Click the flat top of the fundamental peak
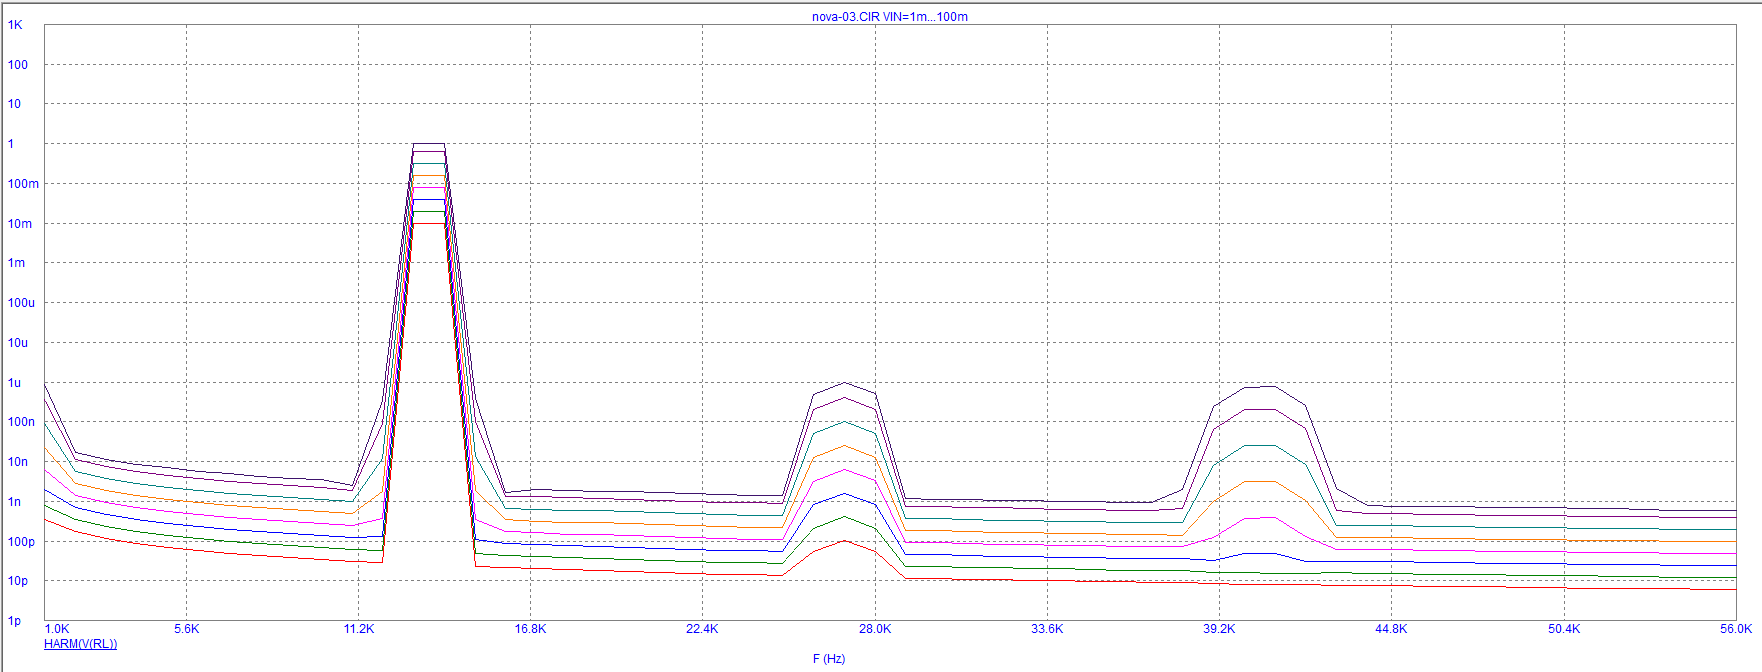 pos(429,144)
